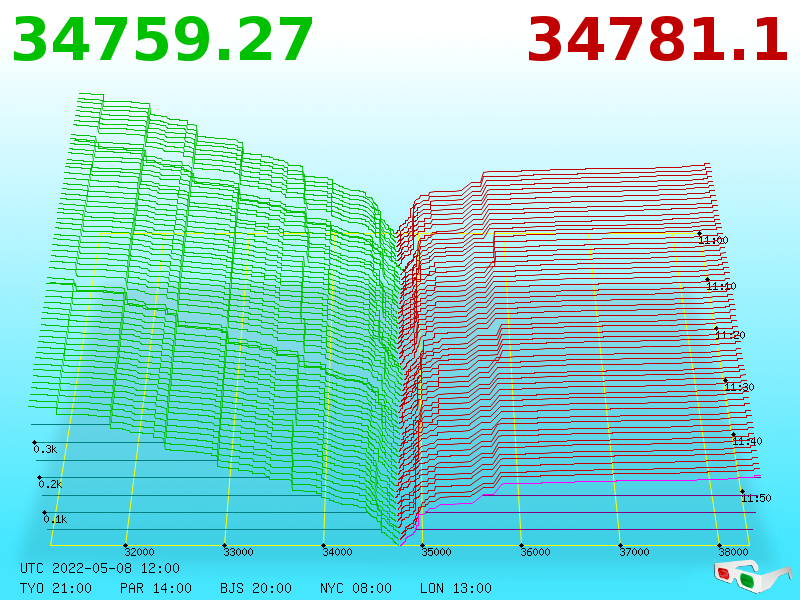Screen dimensions: 800x600
Task: Click the PAR 14:00 time
Action: point(156,588)
